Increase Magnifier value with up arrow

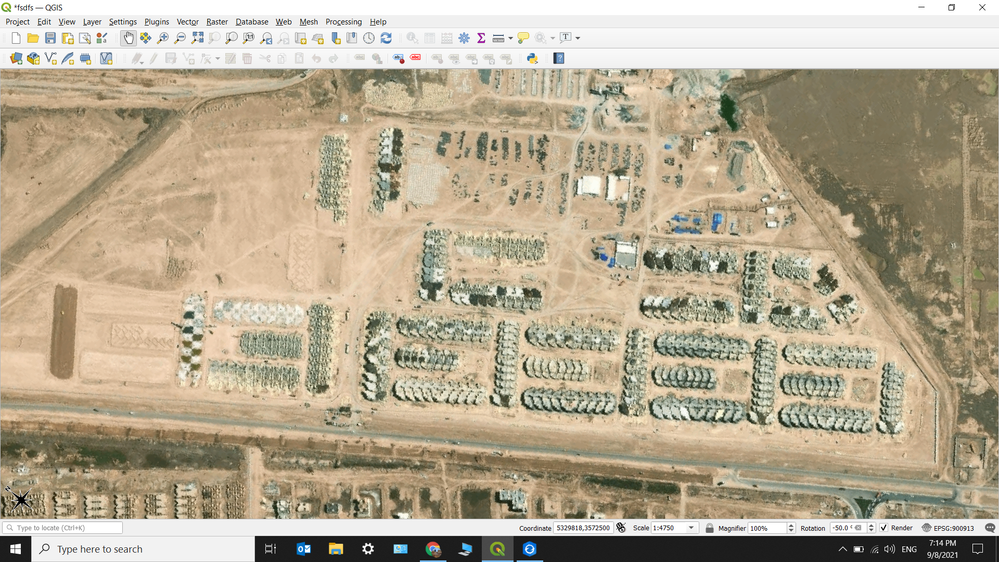coord(791,526)
